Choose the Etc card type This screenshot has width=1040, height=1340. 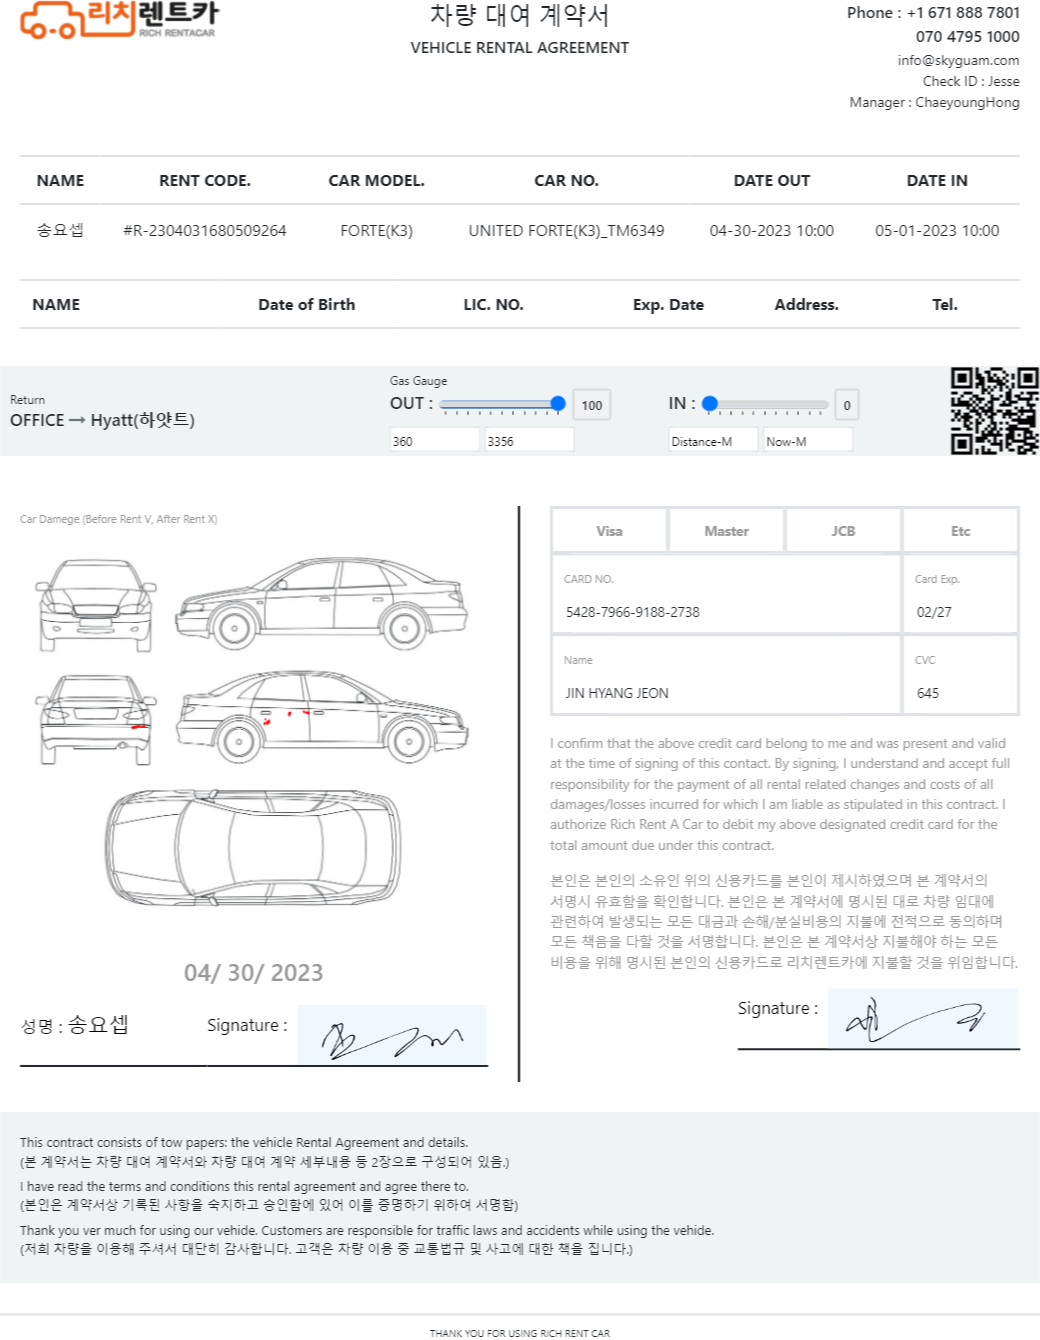[x=960, y=531]
